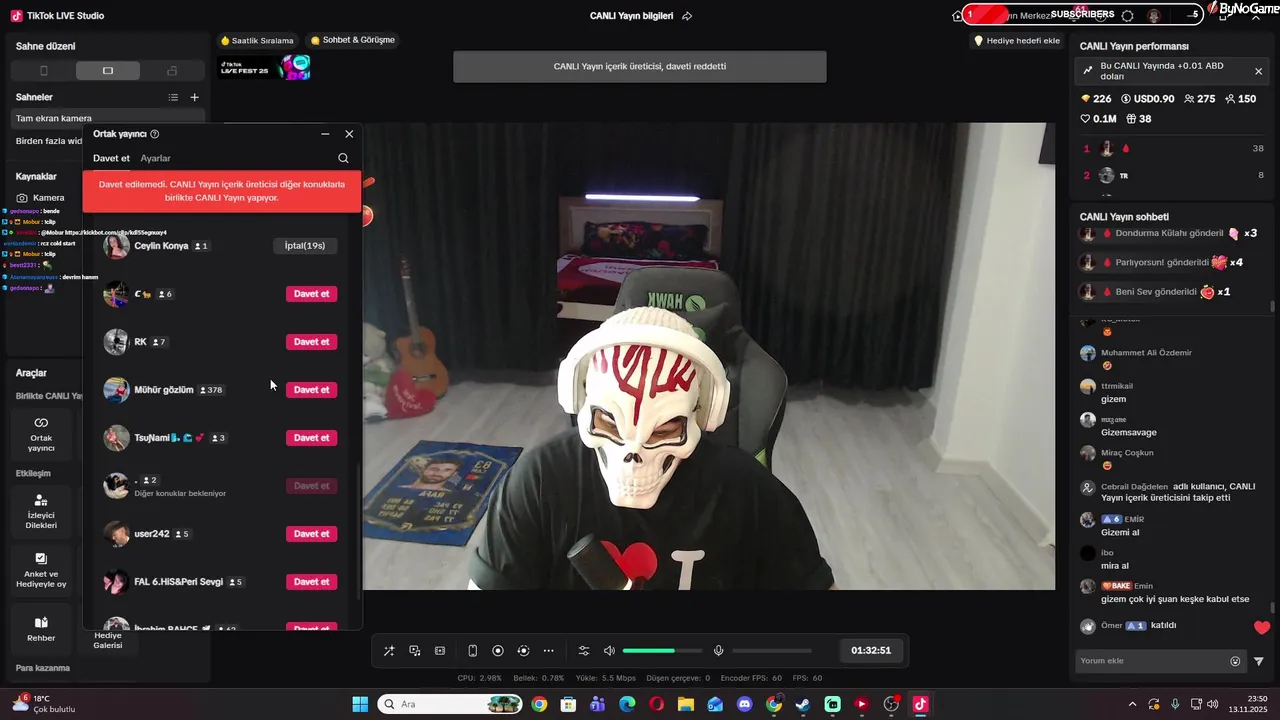Invite user242 with Davet et
Image resolution: width=1280 pixels, height=720 pixels.
tap(311, 534)
